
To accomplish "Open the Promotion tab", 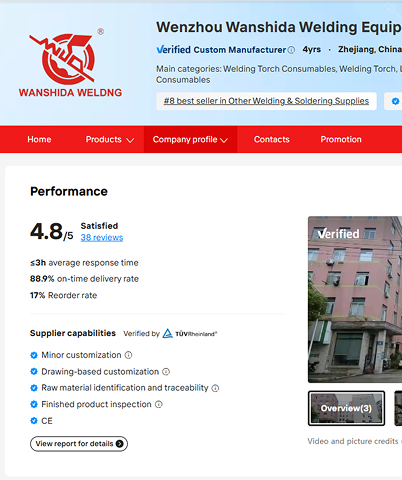I will click(x=341, y=139).
